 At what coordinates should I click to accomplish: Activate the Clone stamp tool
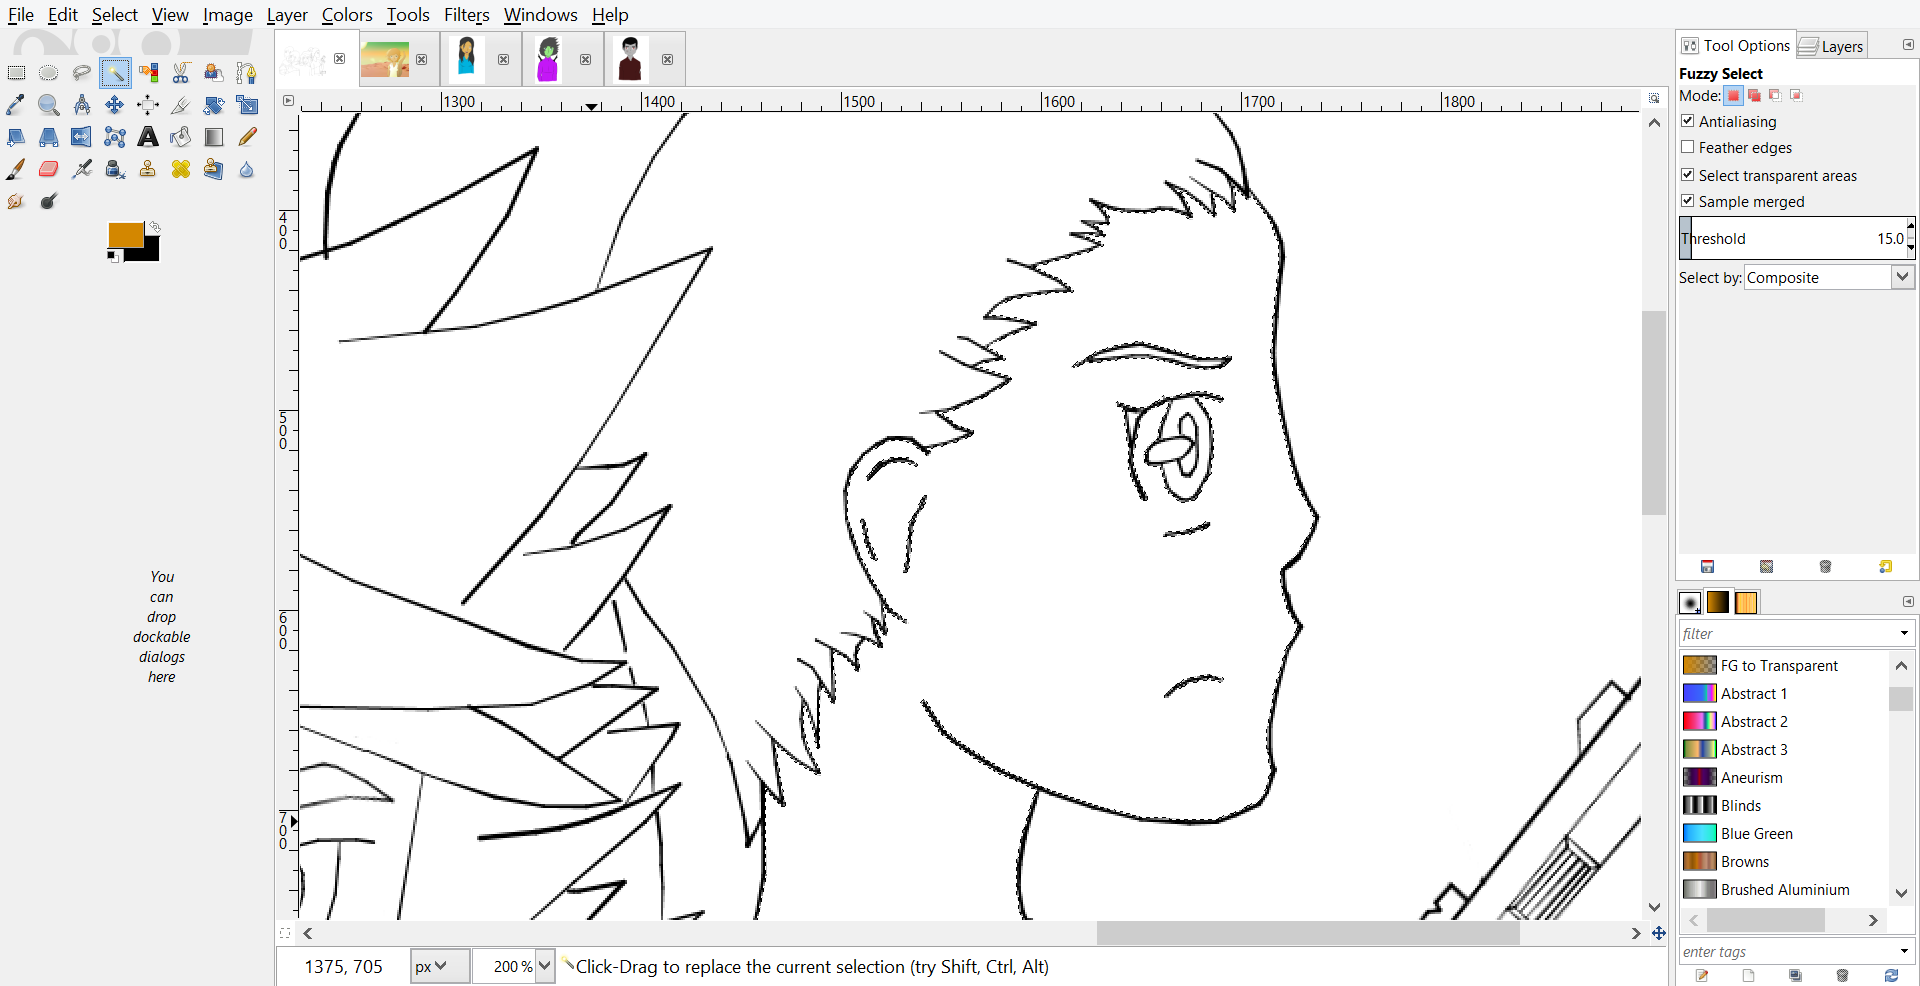(148, 169)
